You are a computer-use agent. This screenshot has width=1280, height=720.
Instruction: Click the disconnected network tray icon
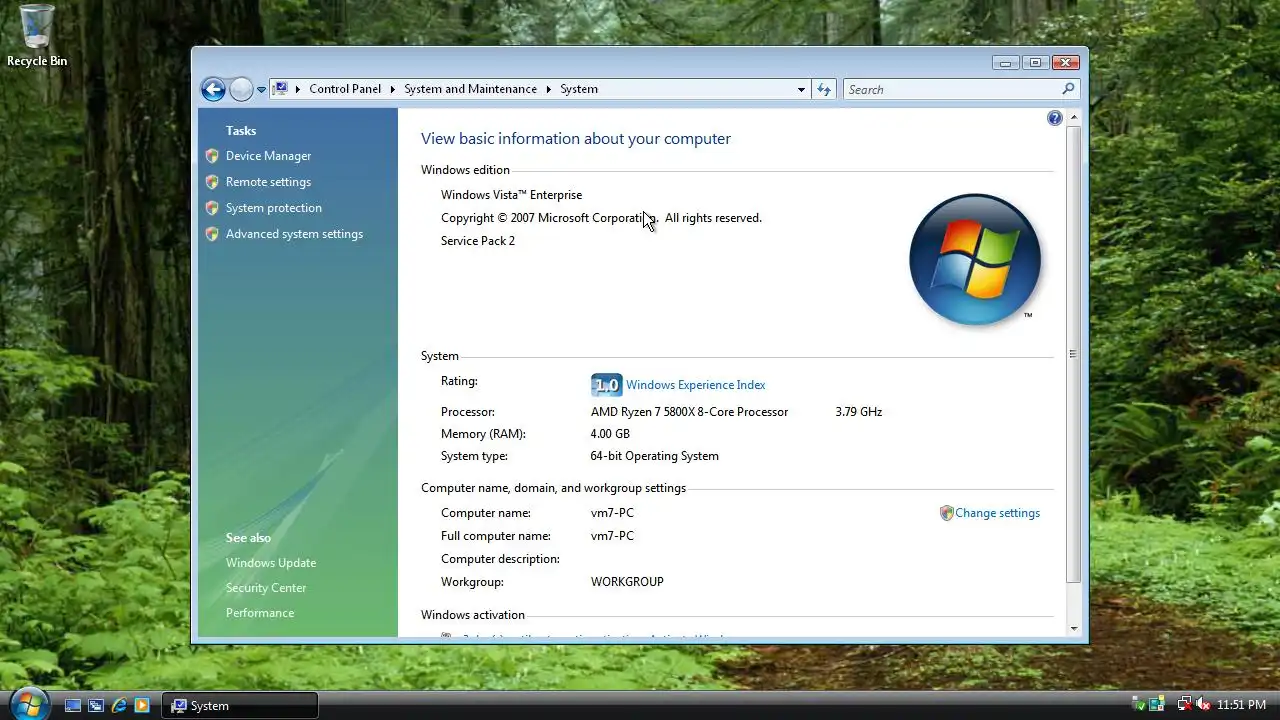click(1184, 705)
